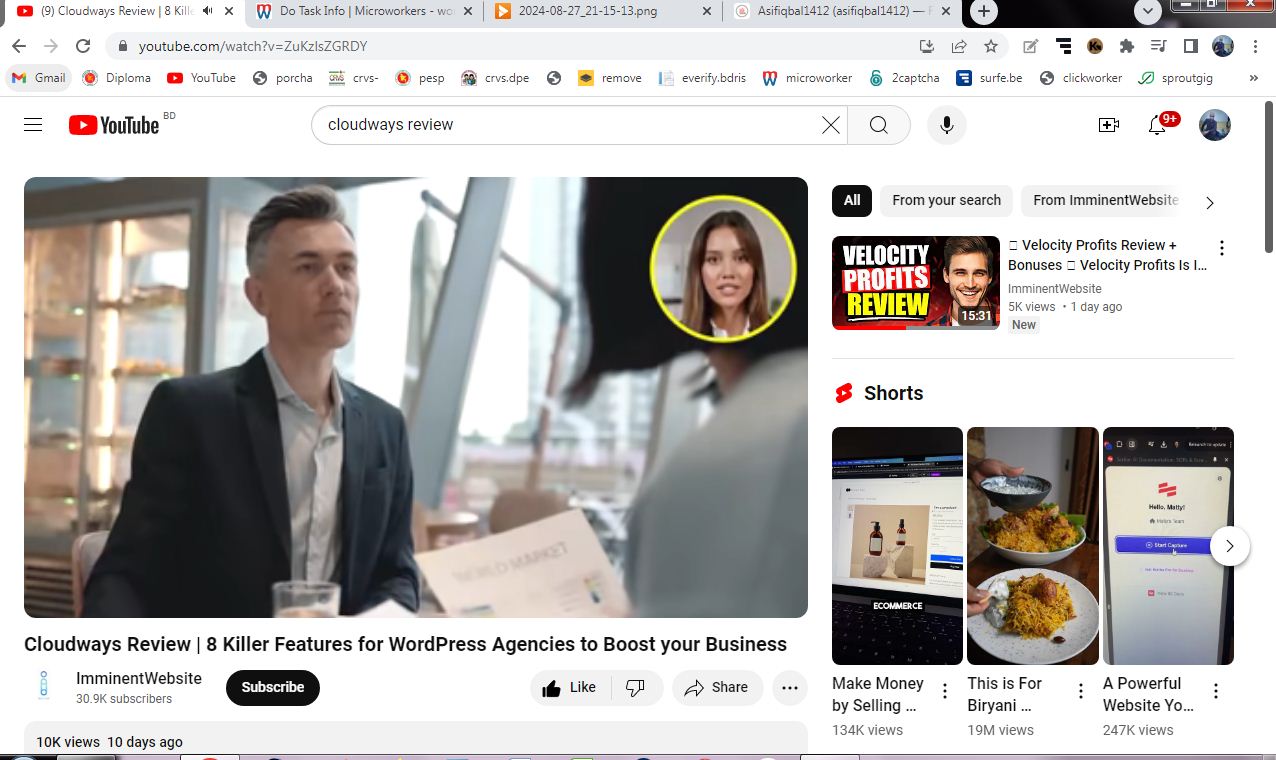Open options menu for Velocity Profits Review video
The image size is (1276, 760).
pyautogui.click(x=1221, y=248)
